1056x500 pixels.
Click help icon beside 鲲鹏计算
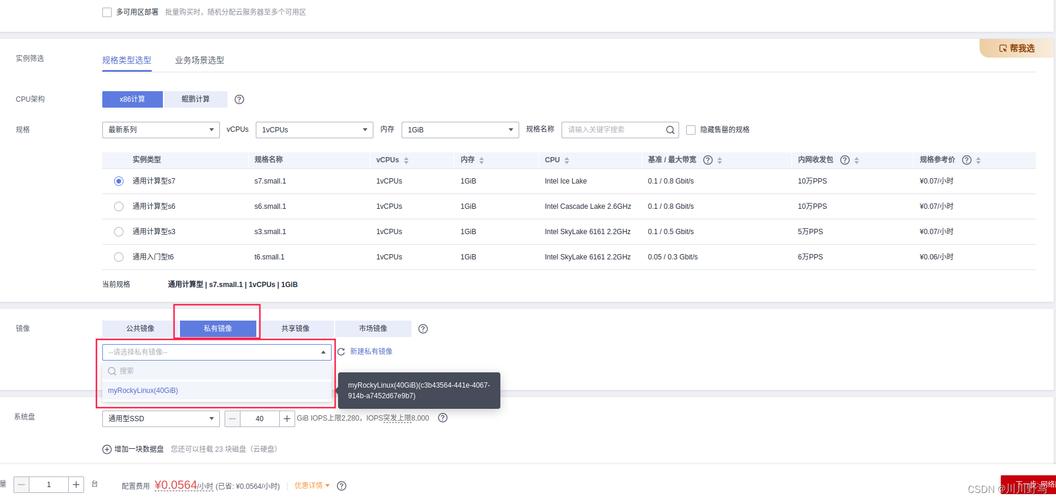[239, 100]
